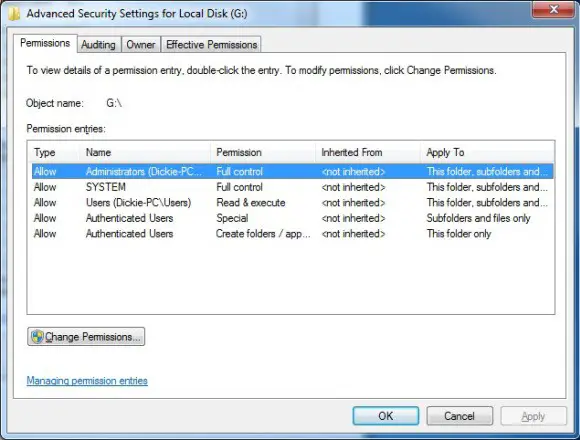
Task: Select the Users Read & execute entry
Action: pyautogui.click(x=292, y=203)
